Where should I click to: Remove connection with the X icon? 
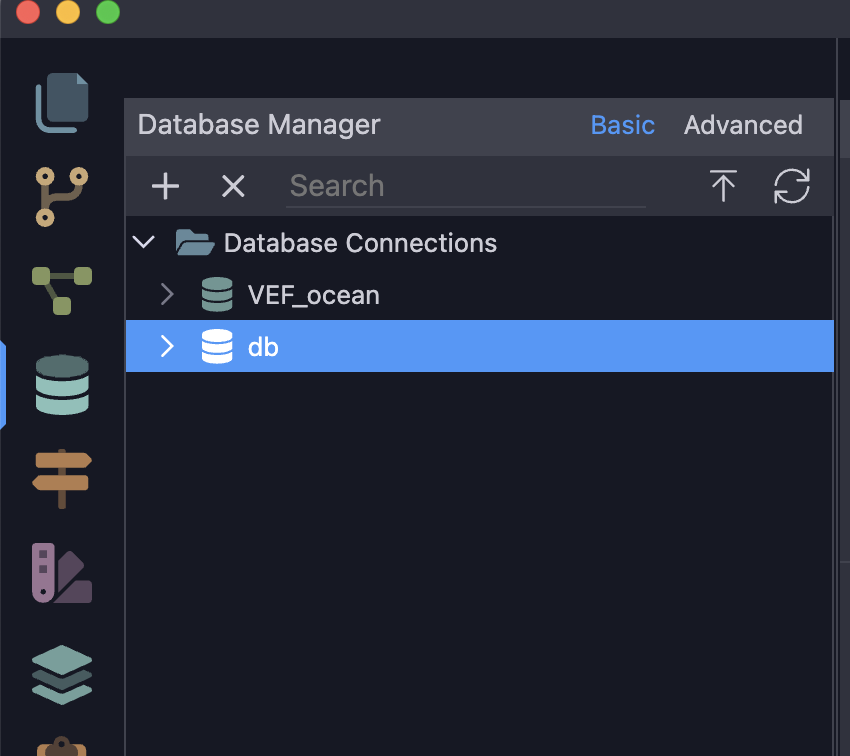coord(233,186)
